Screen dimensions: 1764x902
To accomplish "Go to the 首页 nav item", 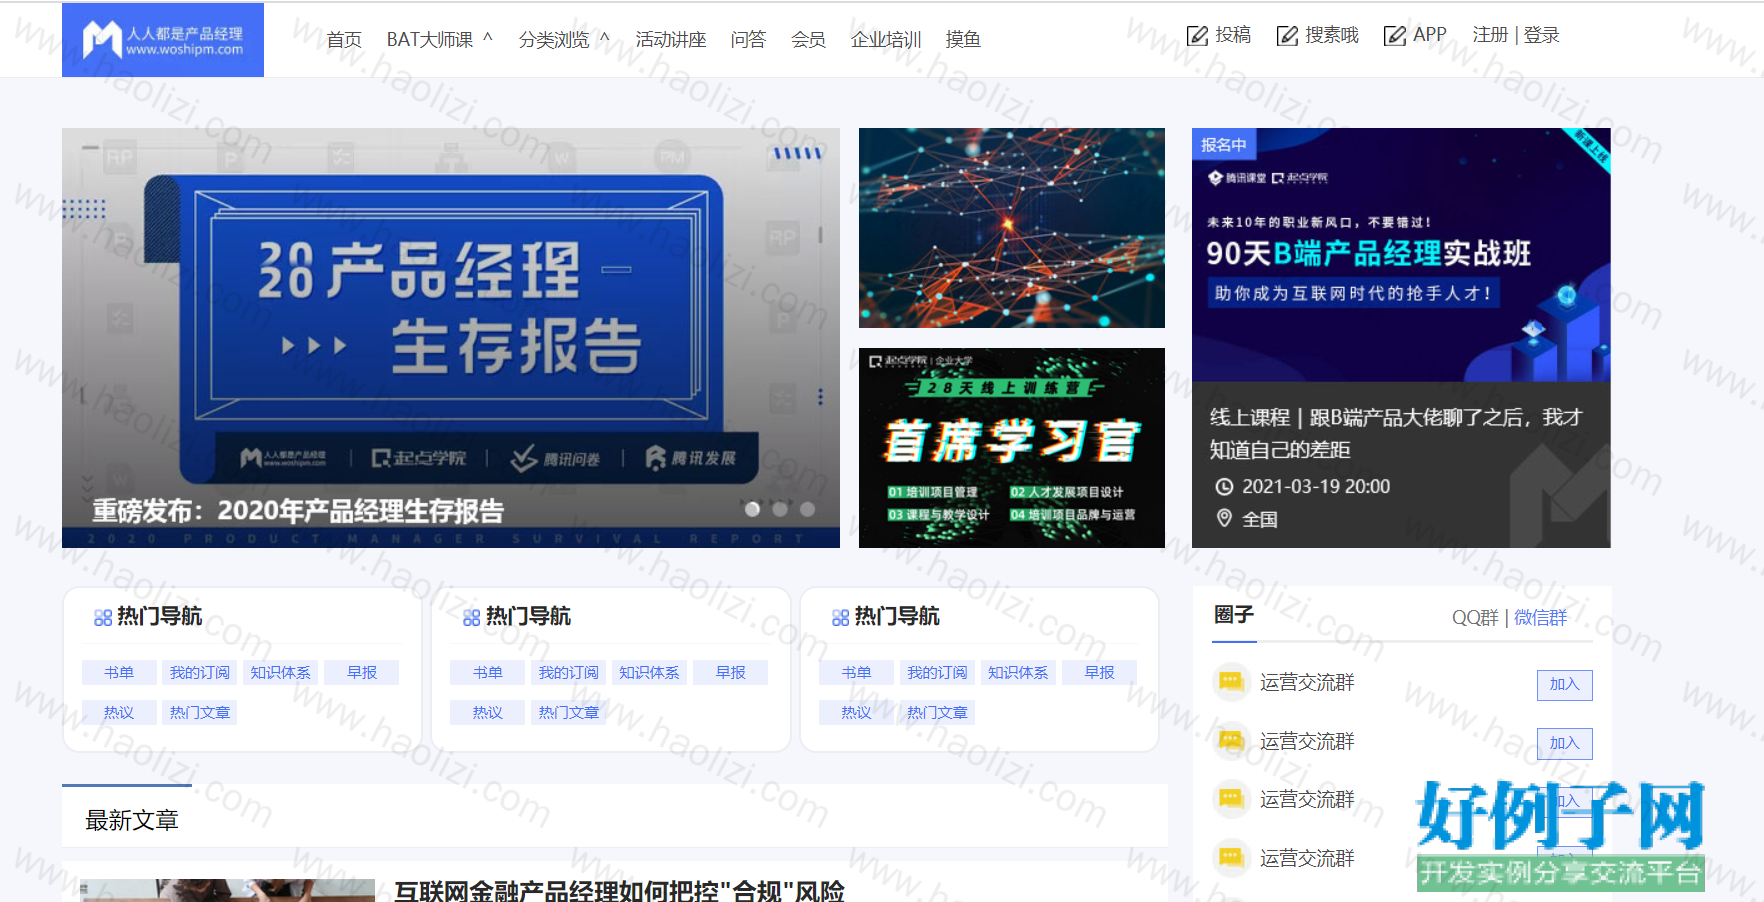I will coord(344,39).
